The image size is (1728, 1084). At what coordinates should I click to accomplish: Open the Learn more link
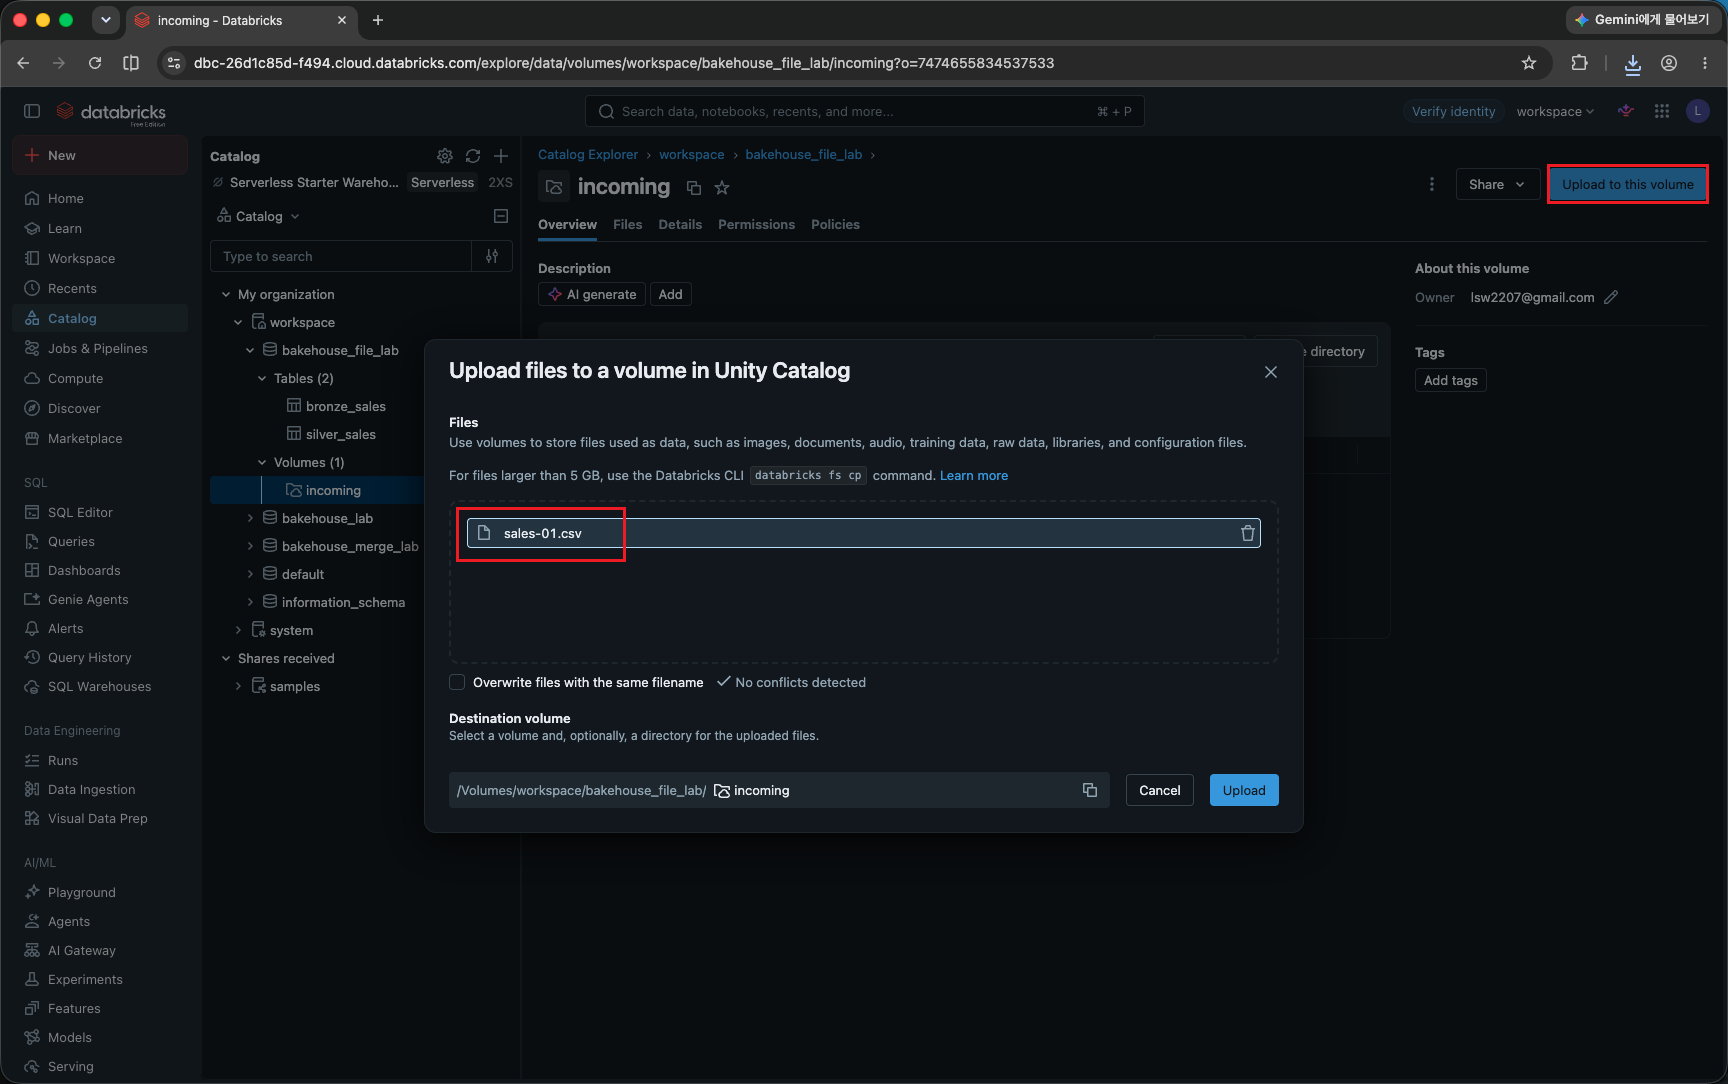[974, 475]
